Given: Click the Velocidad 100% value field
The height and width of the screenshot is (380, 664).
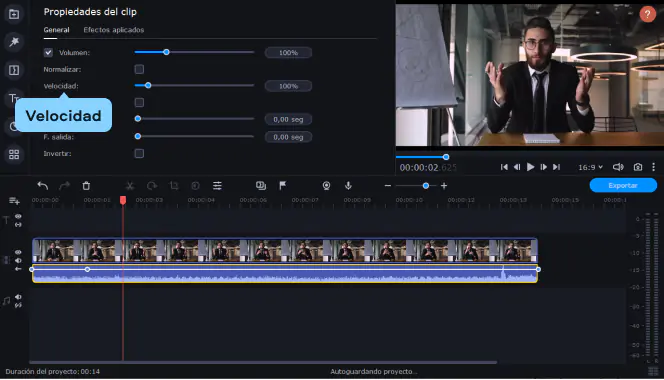Looking at the screenshot, I should click(288, 86).
